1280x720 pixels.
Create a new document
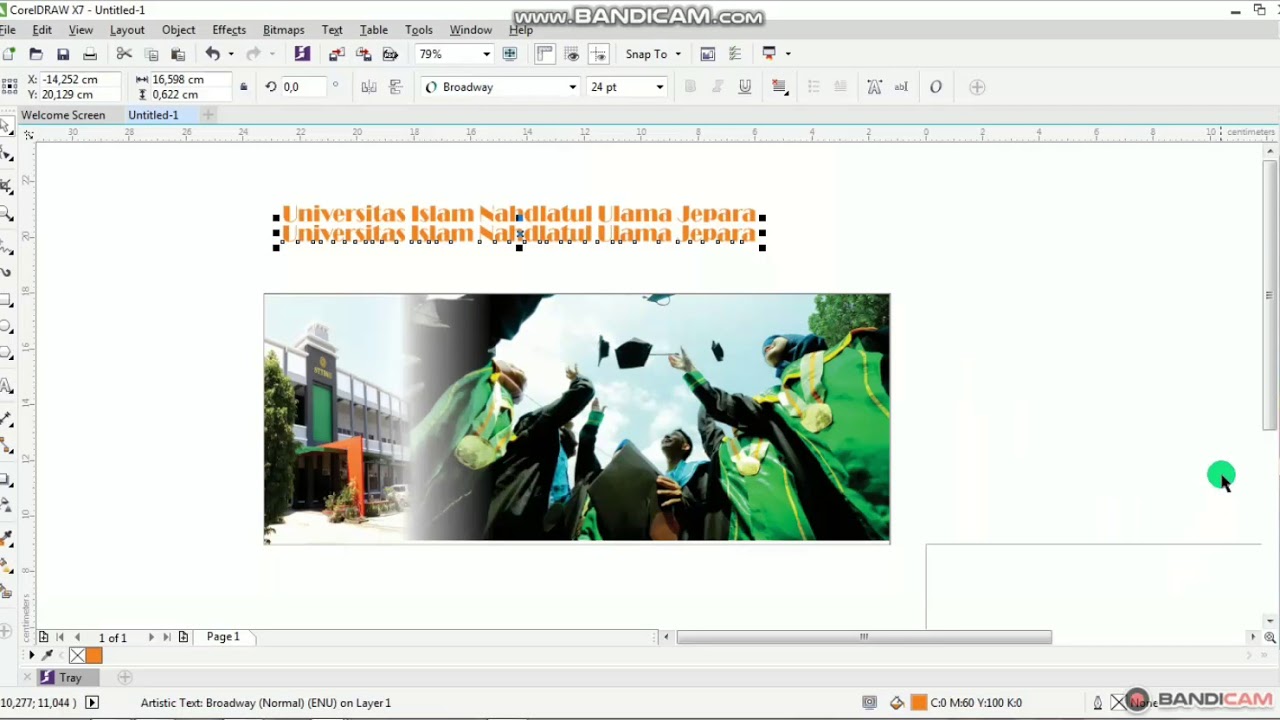coord(9,54)
